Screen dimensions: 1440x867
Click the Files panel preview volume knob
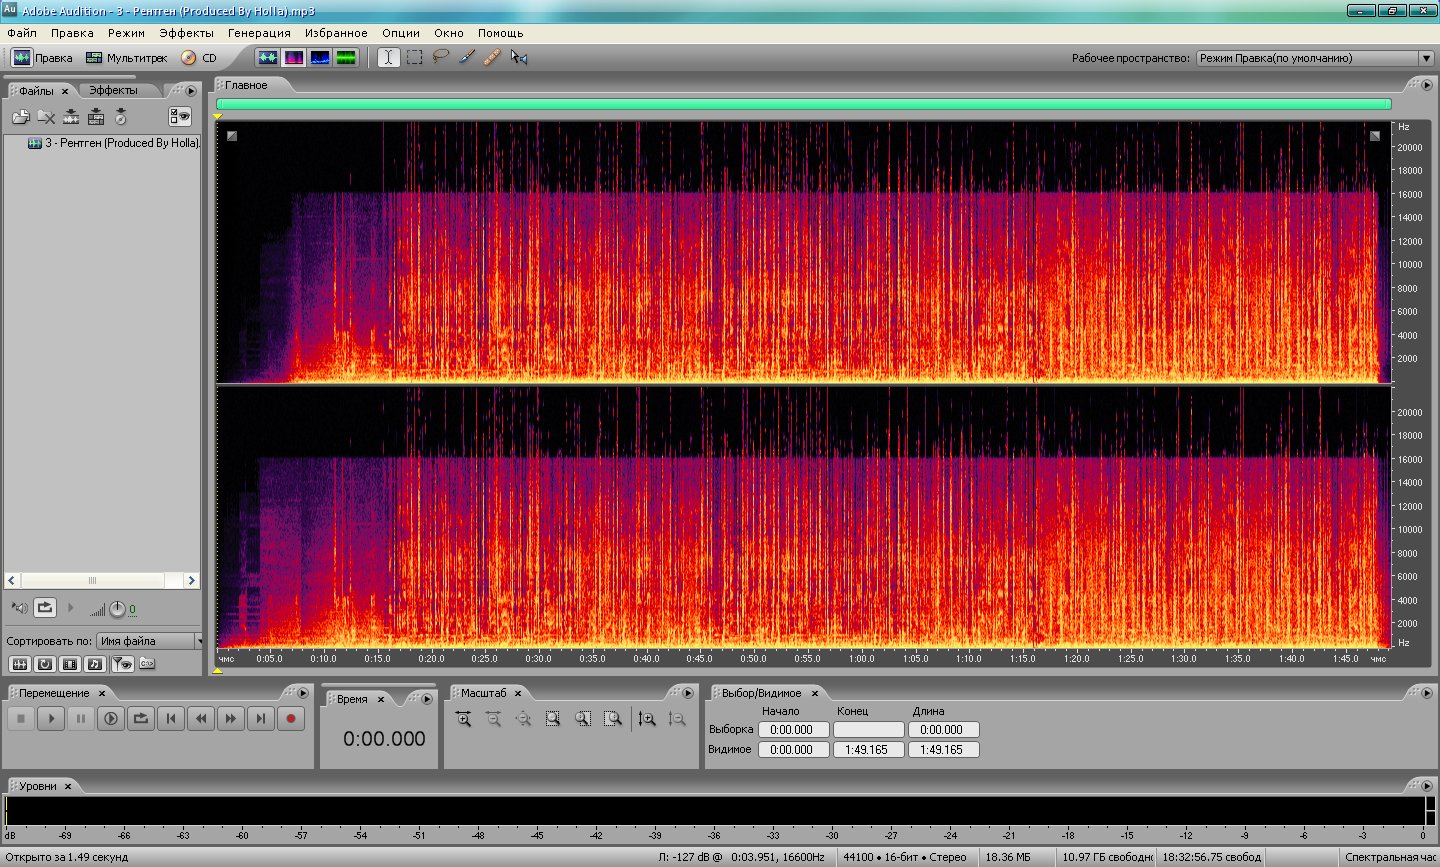pos(117,609)
